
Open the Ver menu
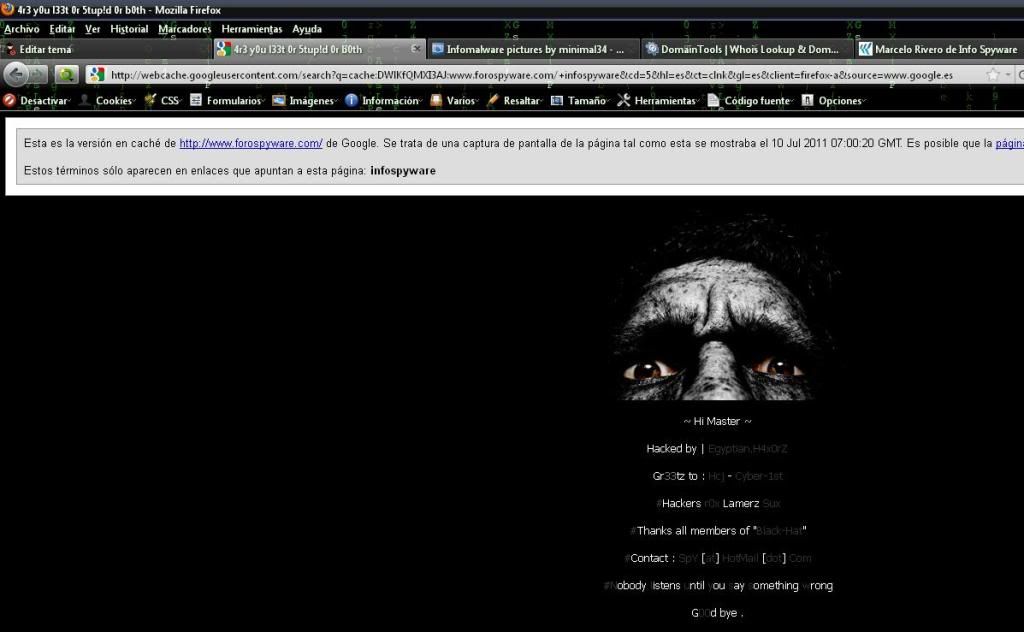click(93, 29)
